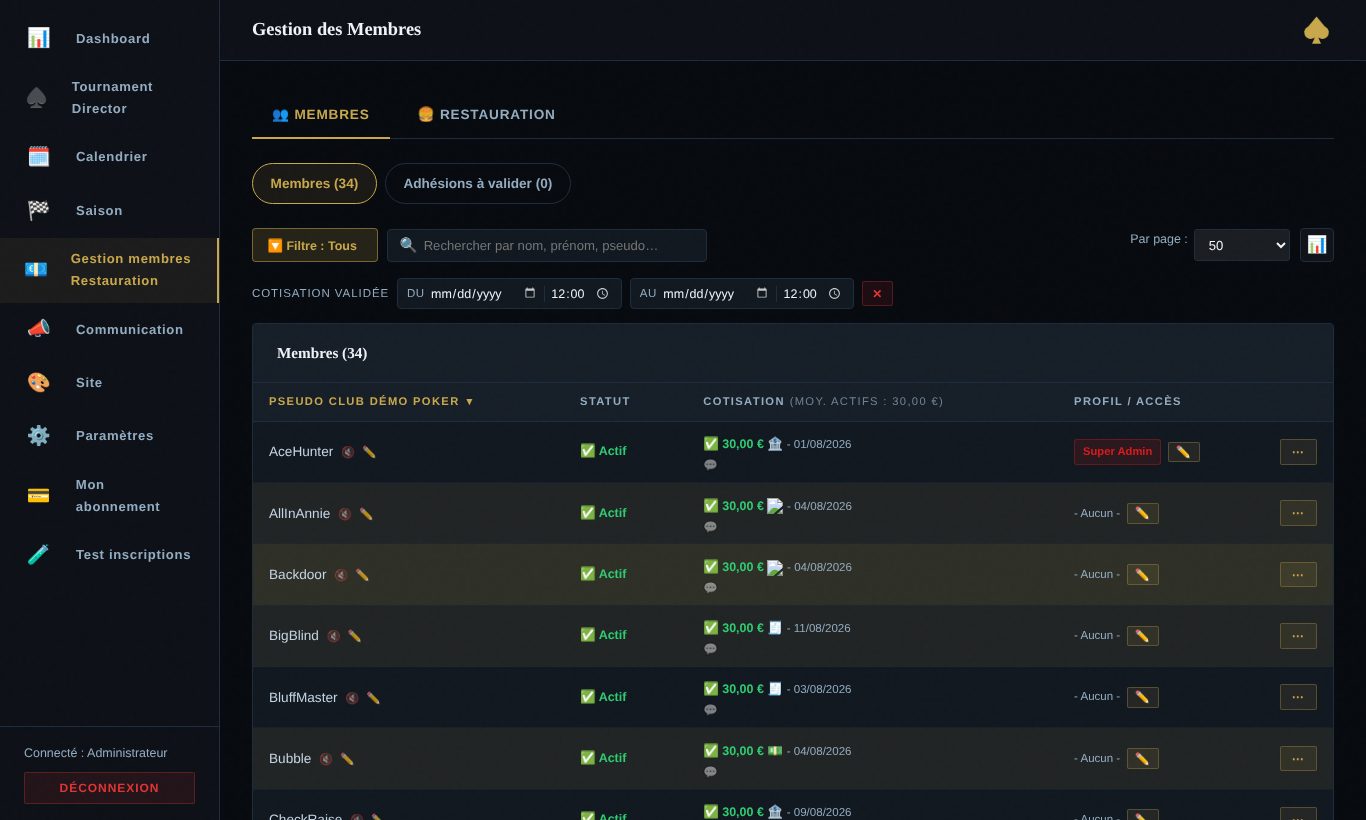Open the calendar picker in the DU date field
Image resolution: width=1366 pixels, height=820 pixels.
(x=530, y=293)
